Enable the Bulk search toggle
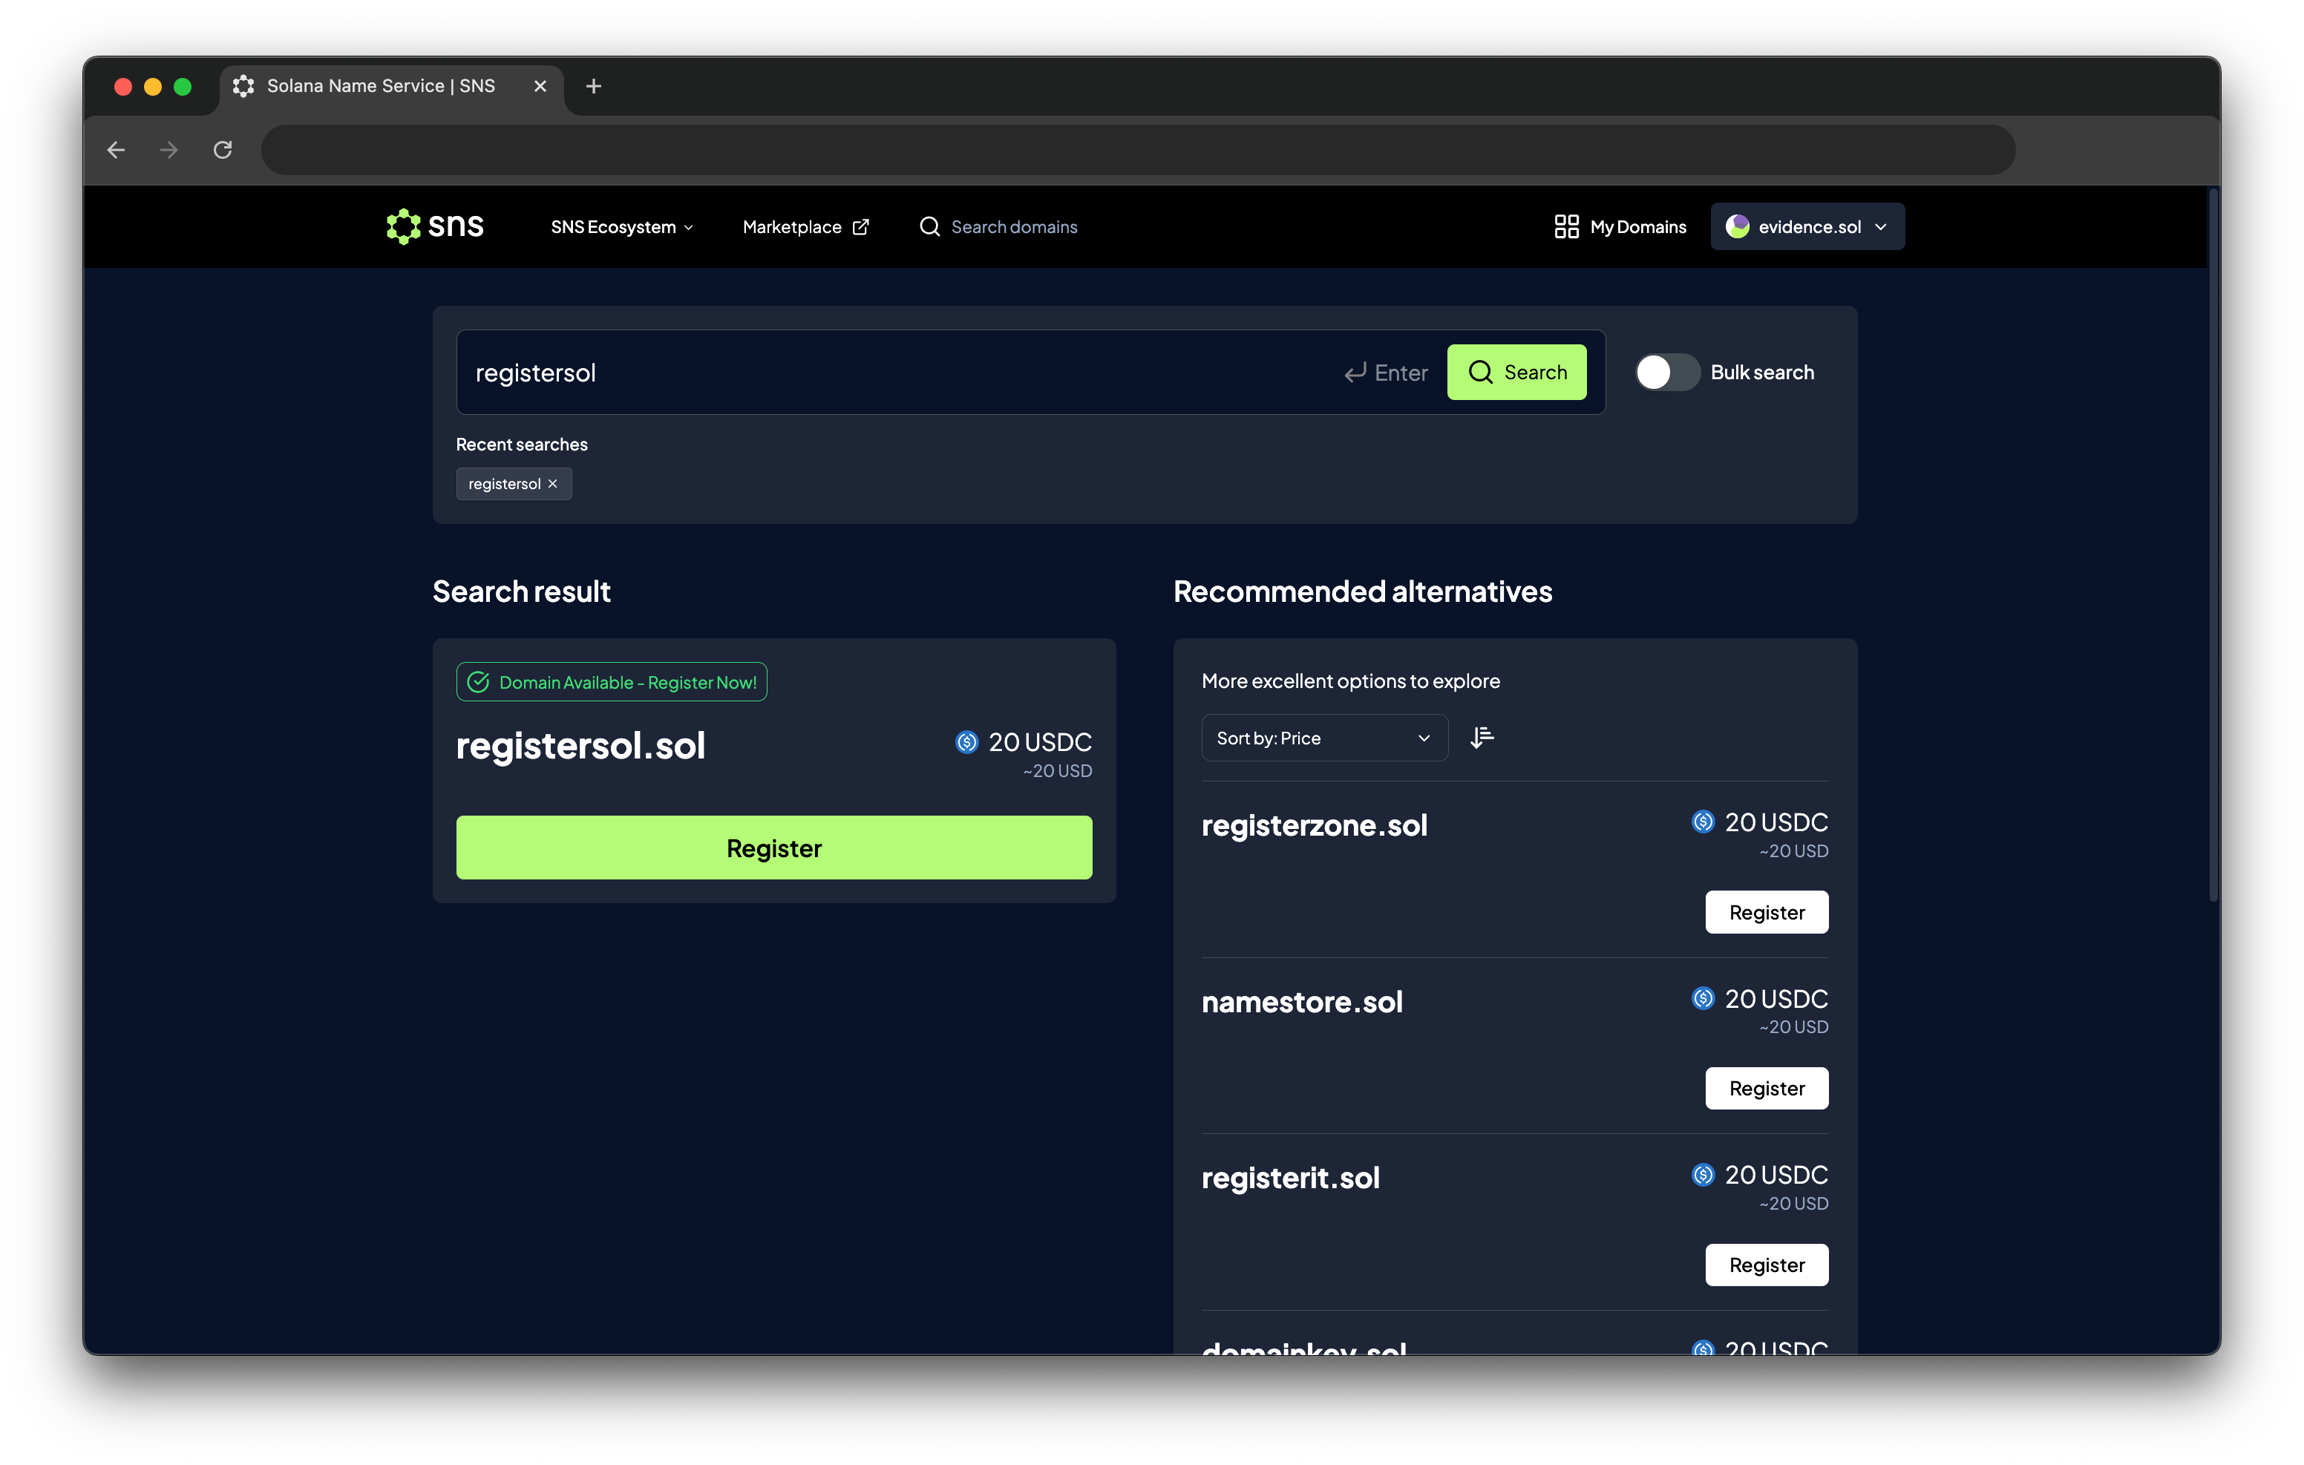Viewport: 2304px width, 1465px height. click(1666, 372)
